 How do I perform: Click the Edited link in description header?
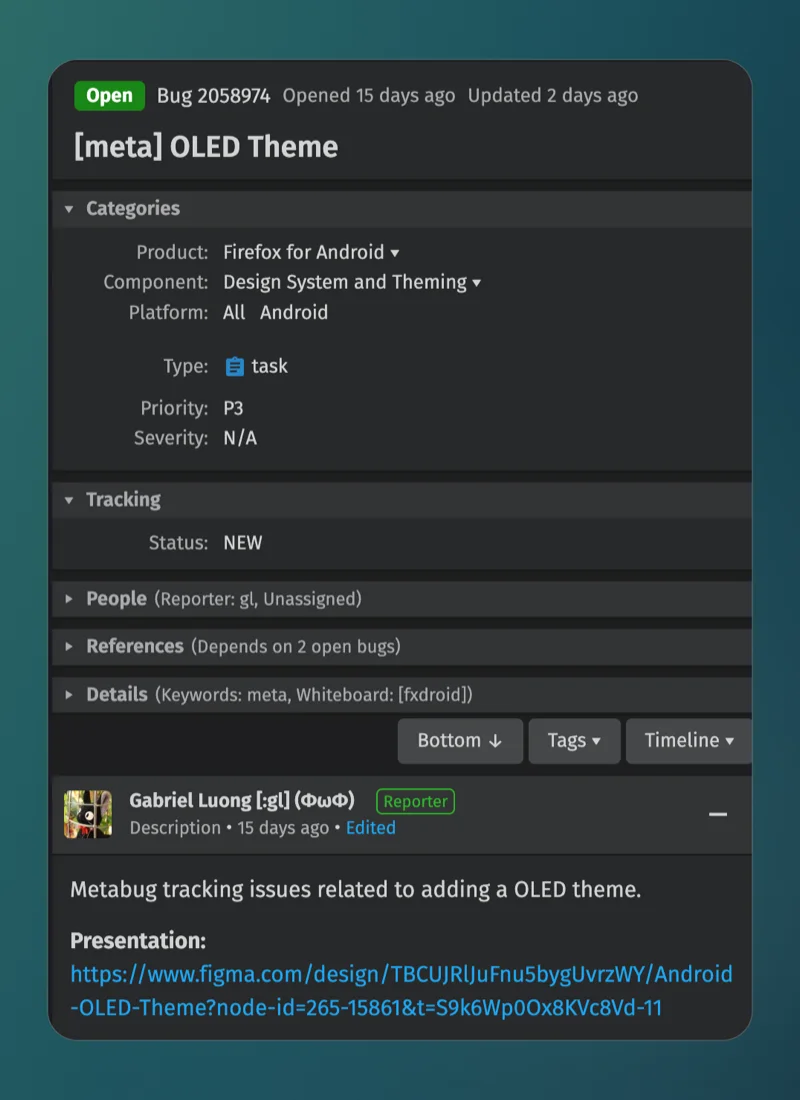coord(371,828)
